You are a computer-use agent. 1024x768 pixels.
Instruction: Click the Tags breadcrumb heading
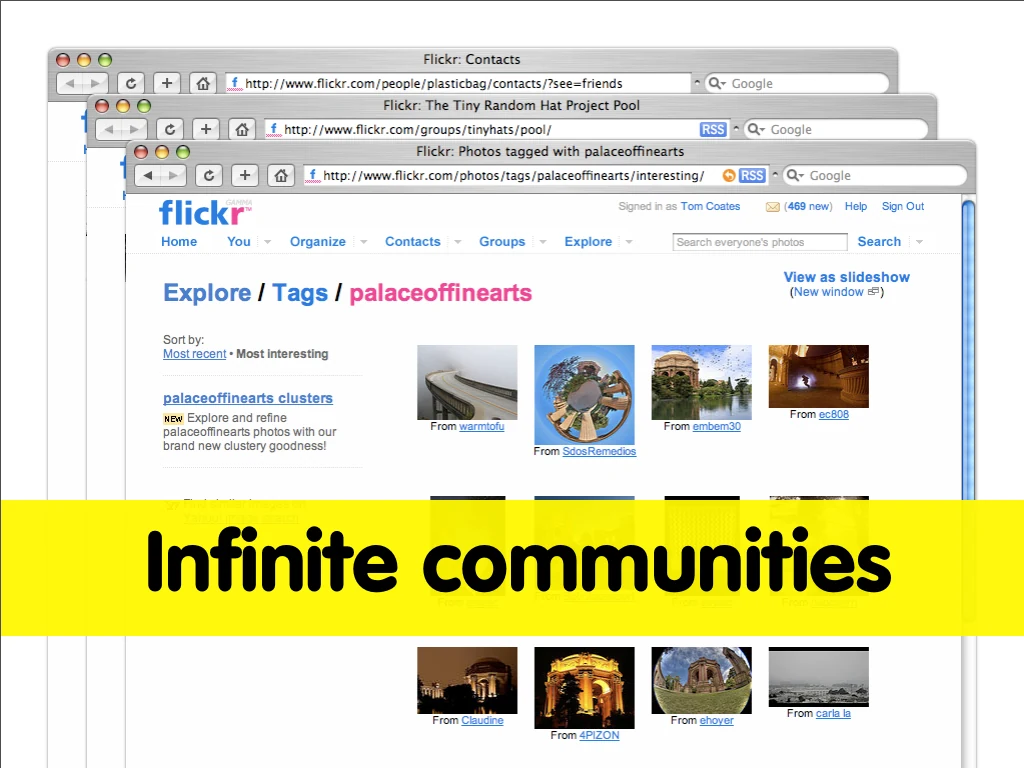point(300,293)
